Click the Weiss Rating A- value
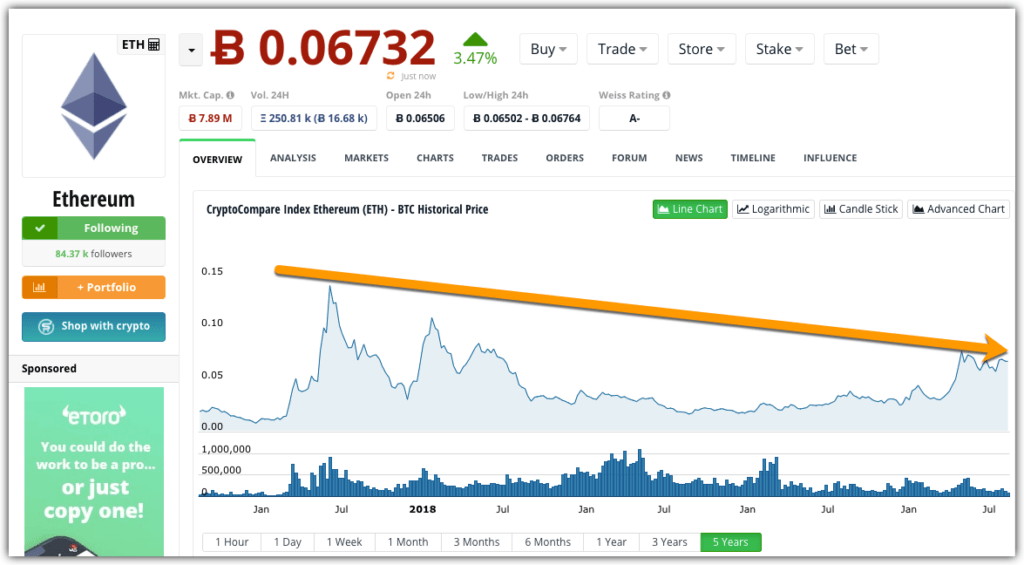The image size is (1024, 565). 634,118
